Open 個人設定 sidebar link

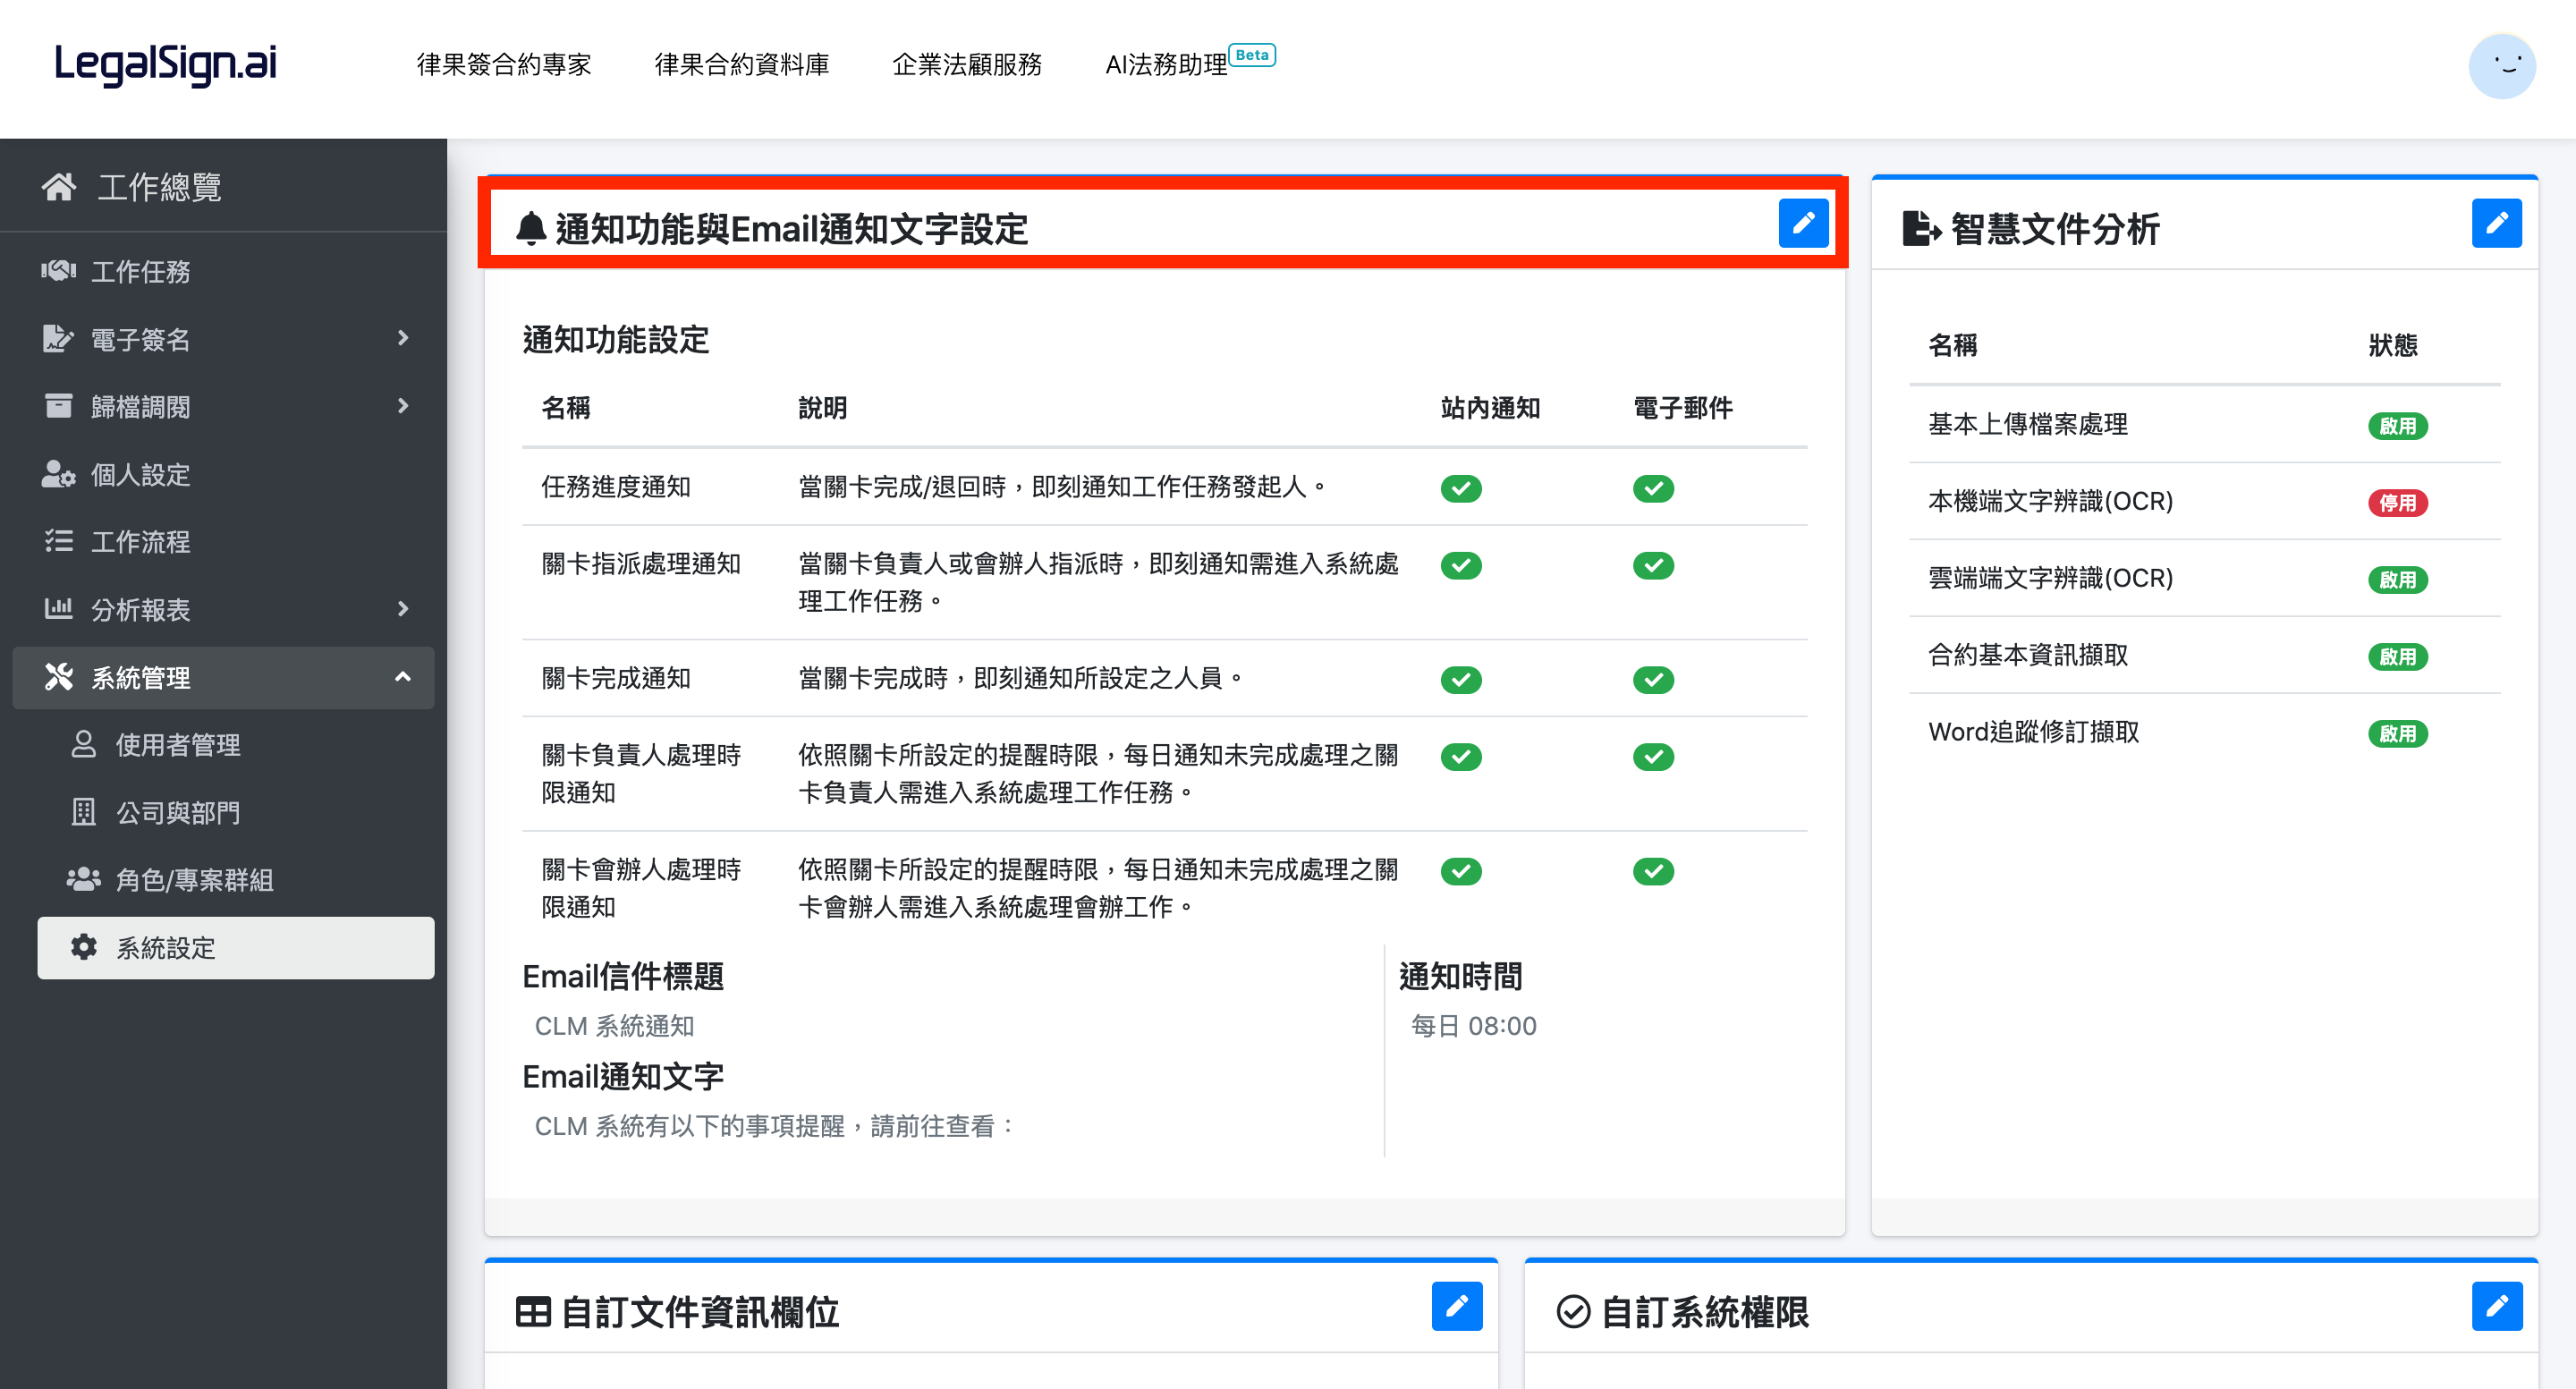click(x=223, y=474)
